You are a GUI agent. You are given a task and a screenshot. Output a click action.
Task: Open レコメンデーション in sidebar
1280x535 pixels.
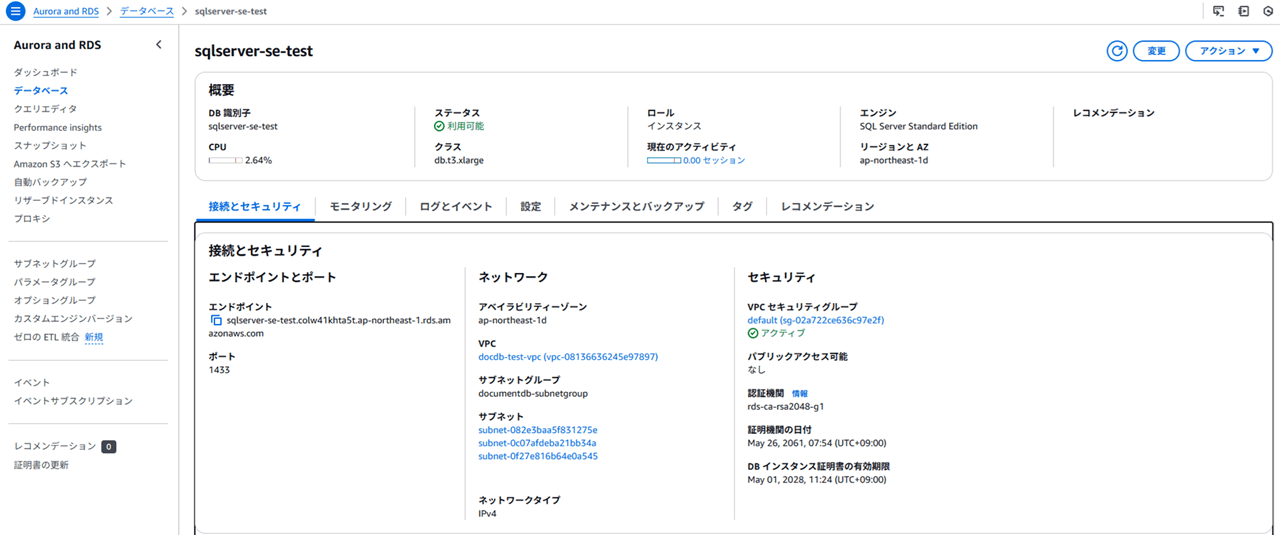click(x=55, y=446)
